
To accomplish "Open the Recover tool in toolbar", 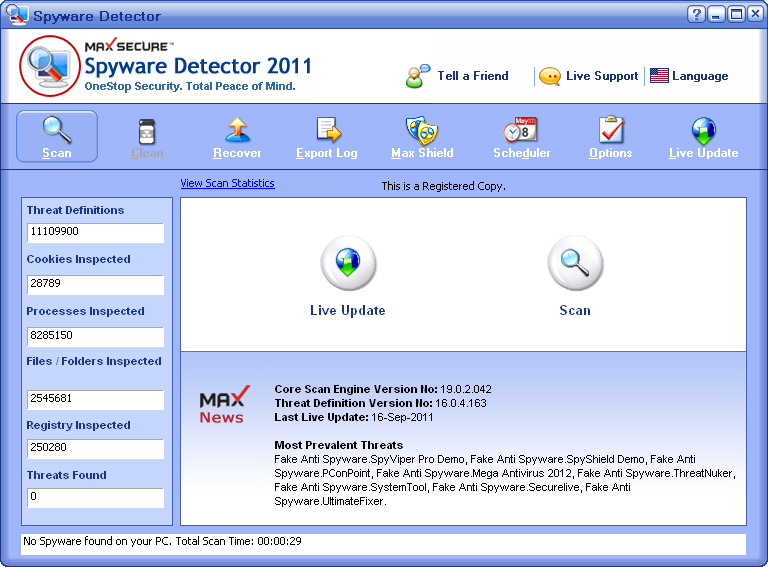I will tap(237, 131).
